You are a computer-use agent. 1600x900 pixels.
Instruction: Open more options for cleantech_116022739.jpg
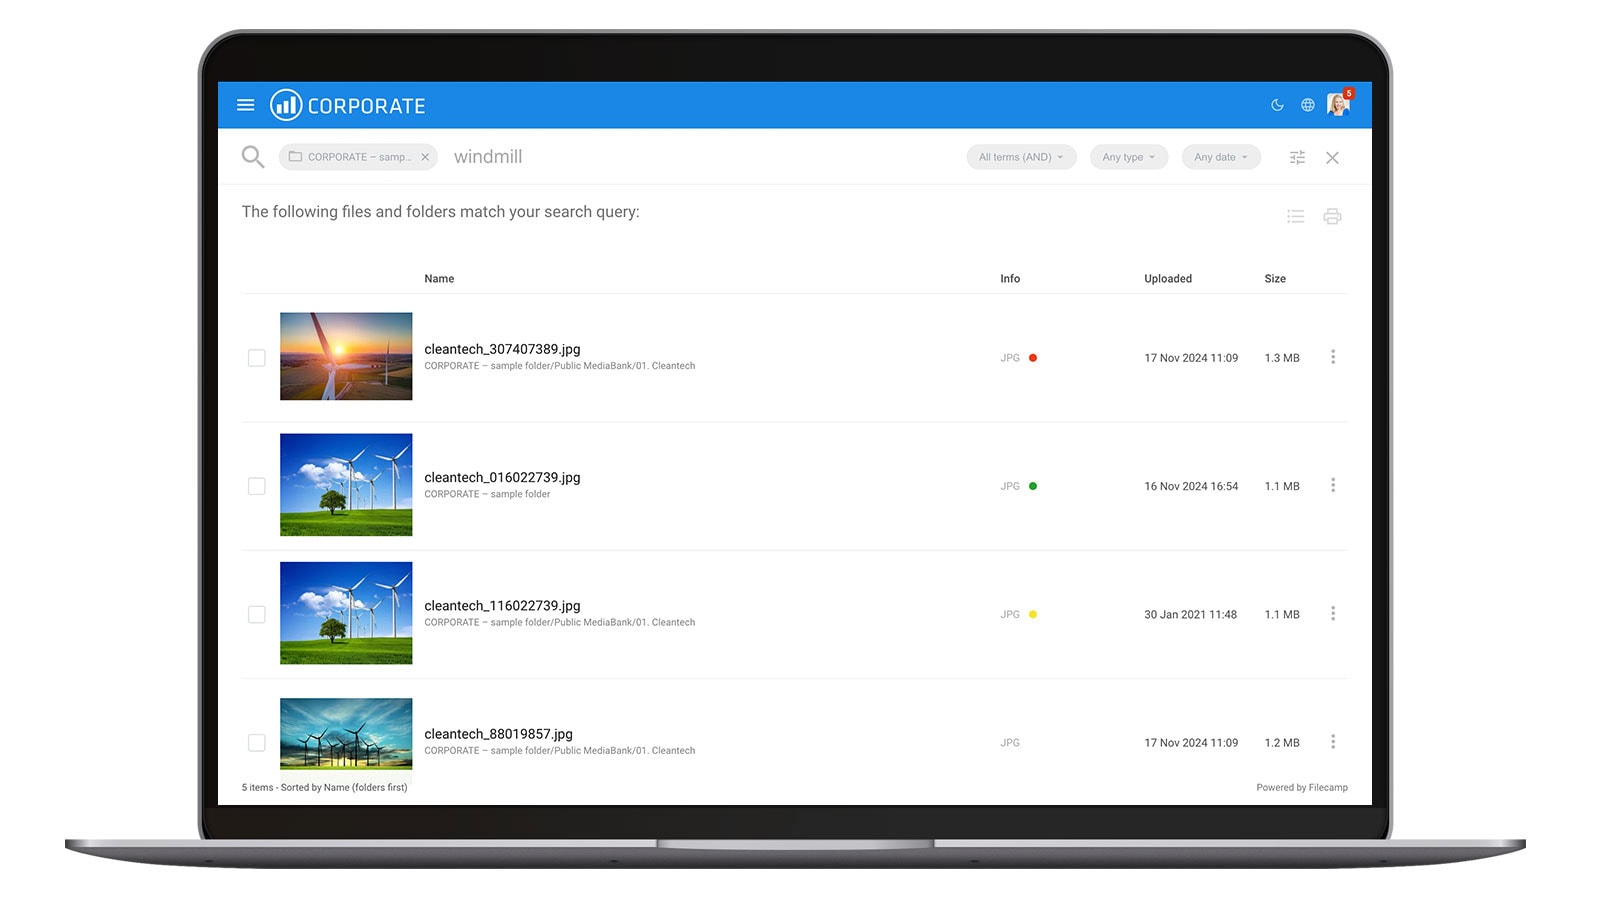pos(1333,613)
